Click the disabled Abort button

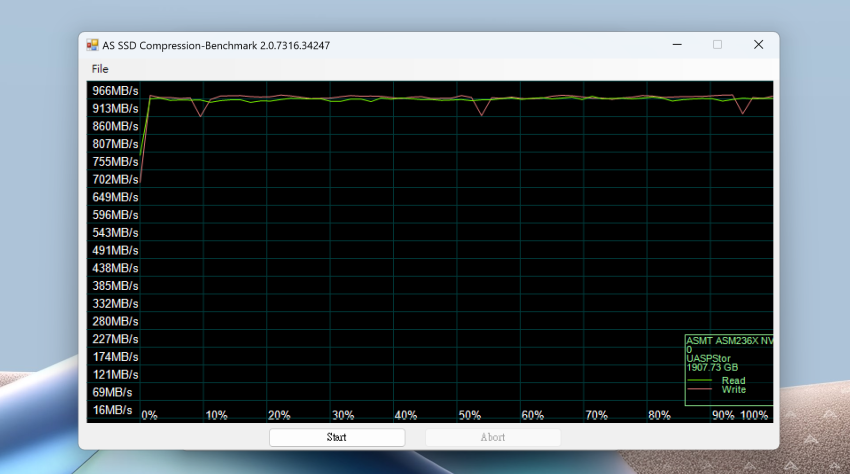click(x=492, y=437)
